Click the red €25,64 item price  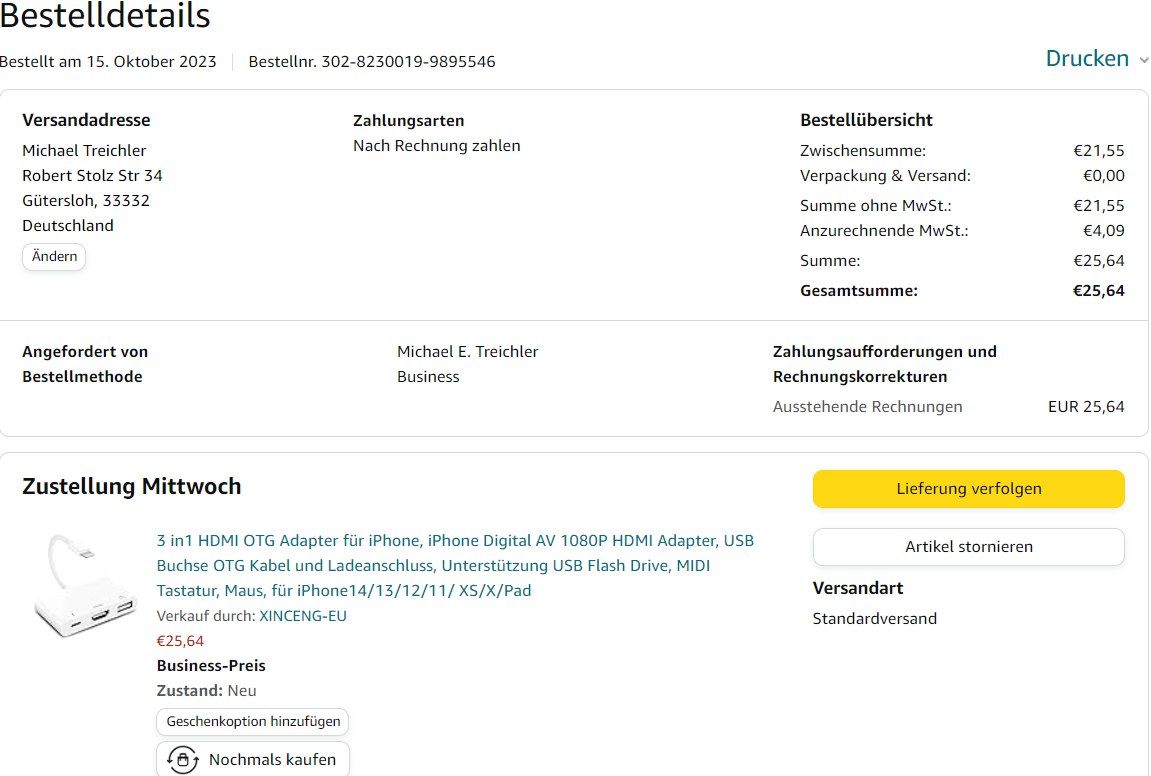[180, 641]
